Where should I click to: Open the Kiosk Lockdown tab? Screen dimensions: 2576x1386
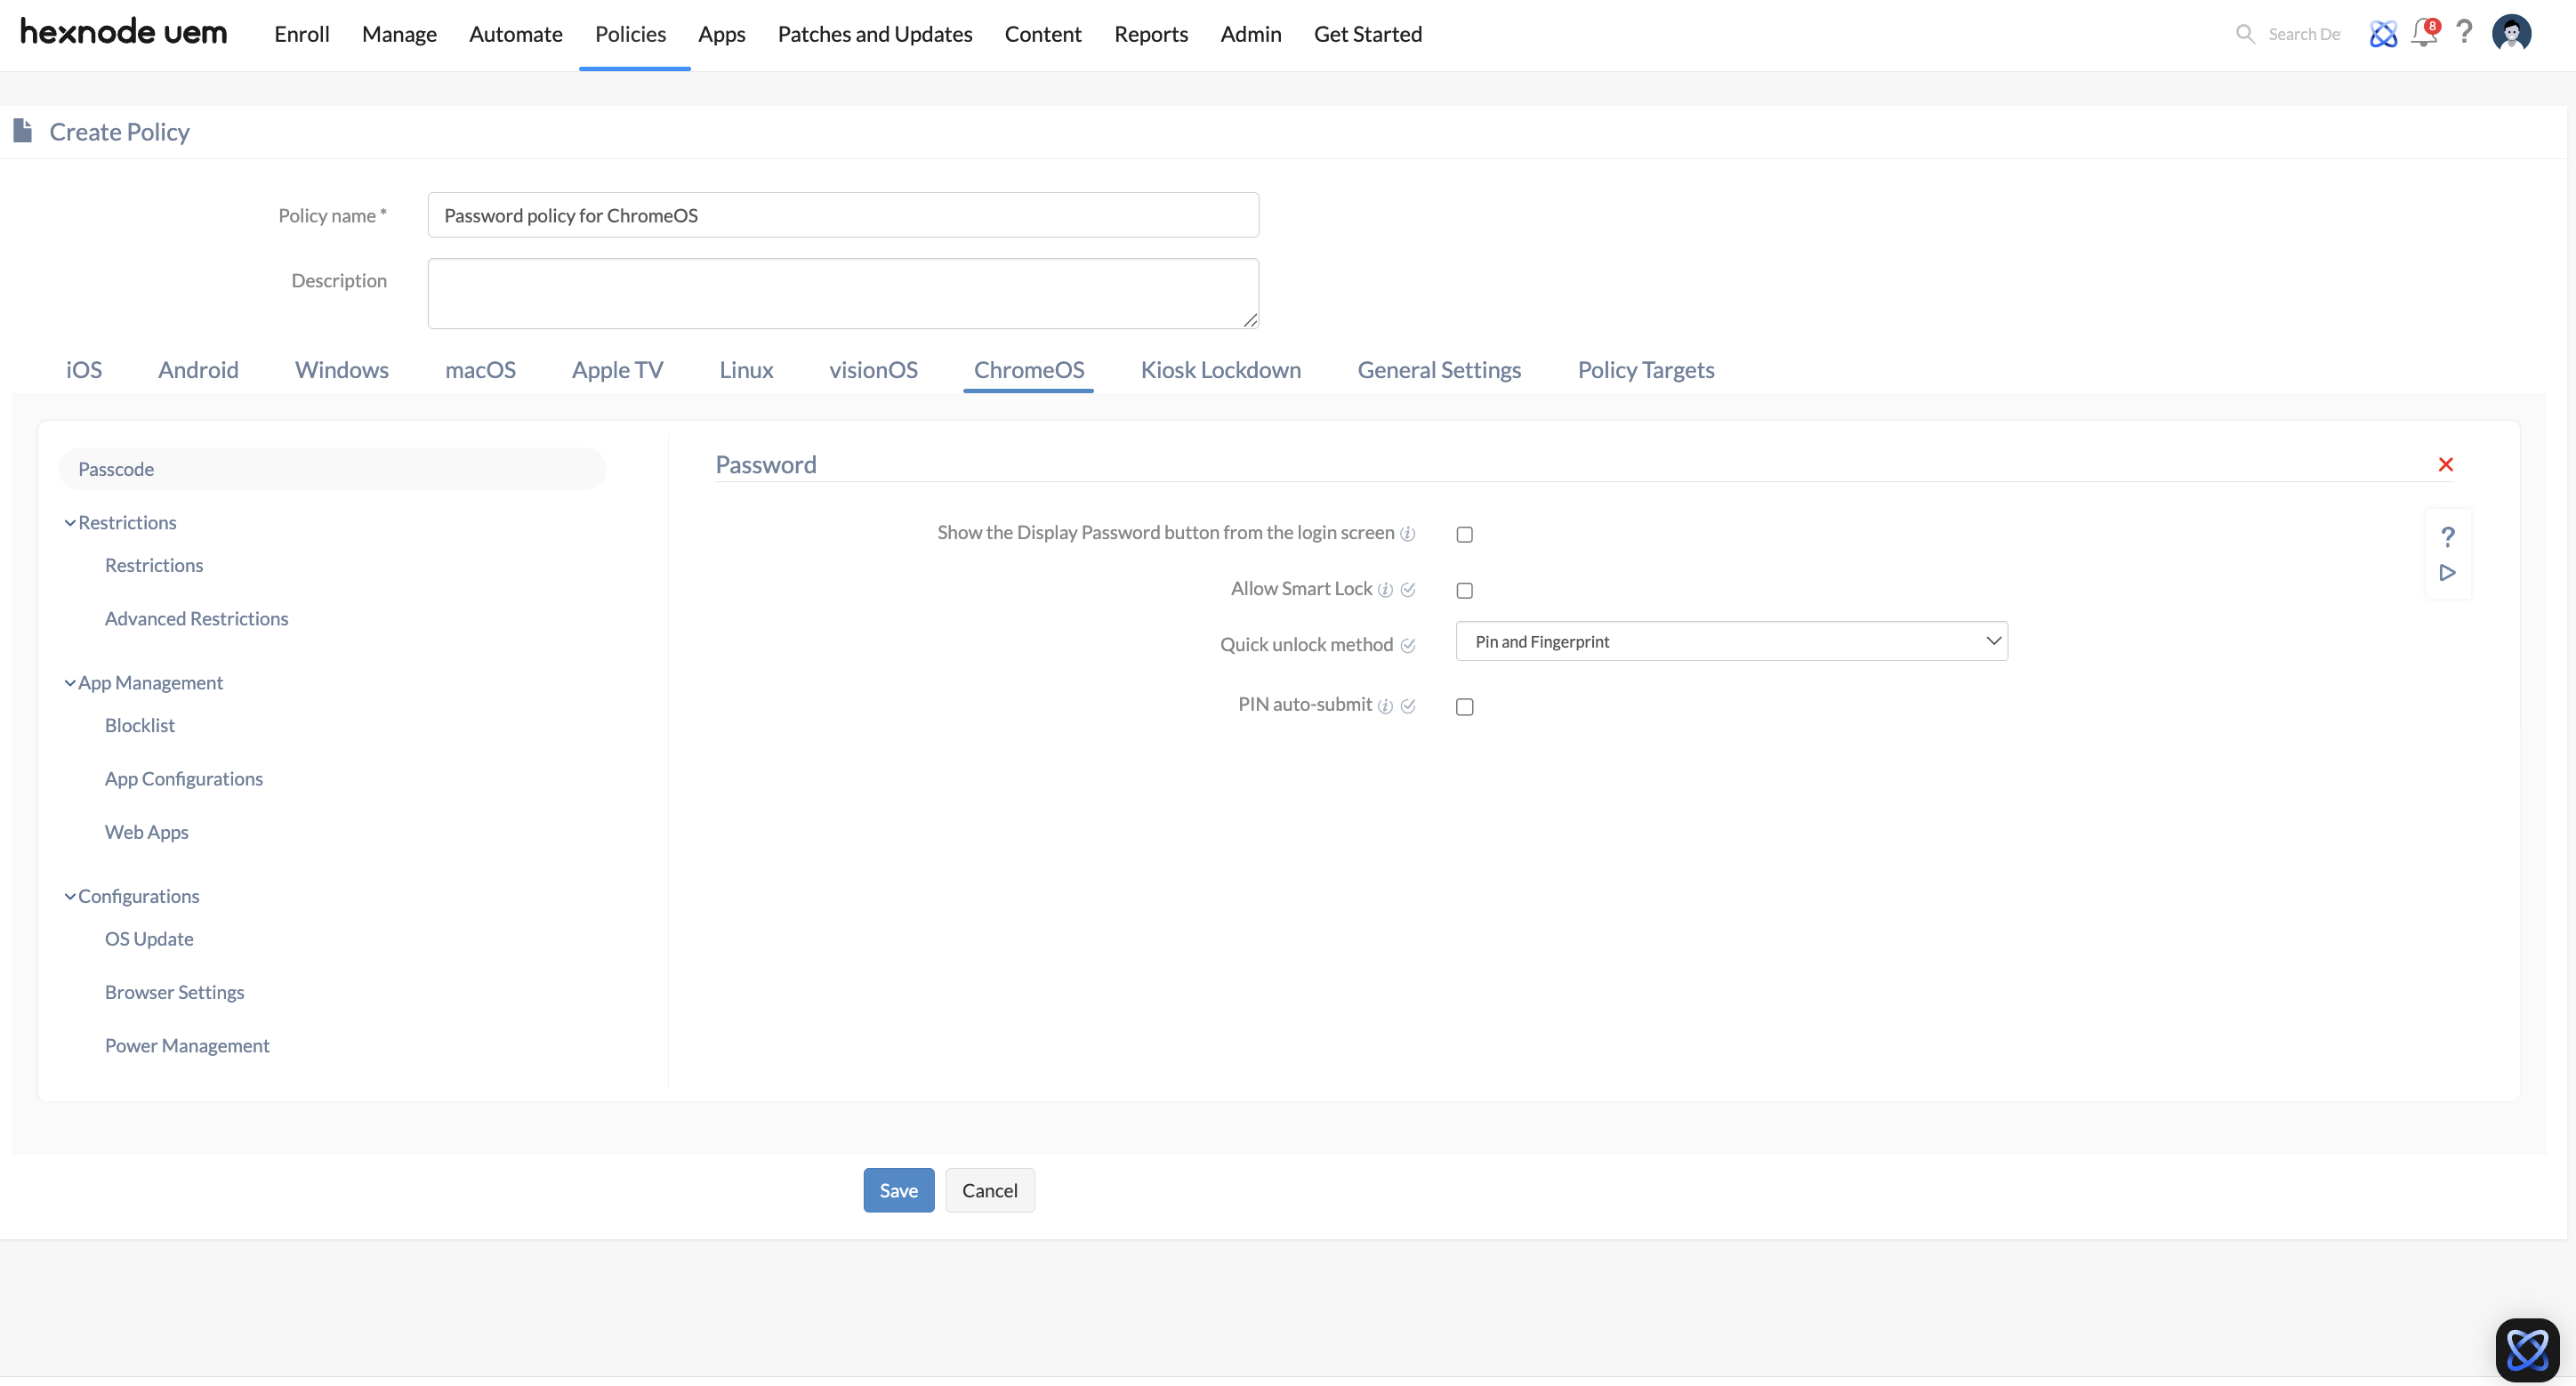pos(1221,369)
